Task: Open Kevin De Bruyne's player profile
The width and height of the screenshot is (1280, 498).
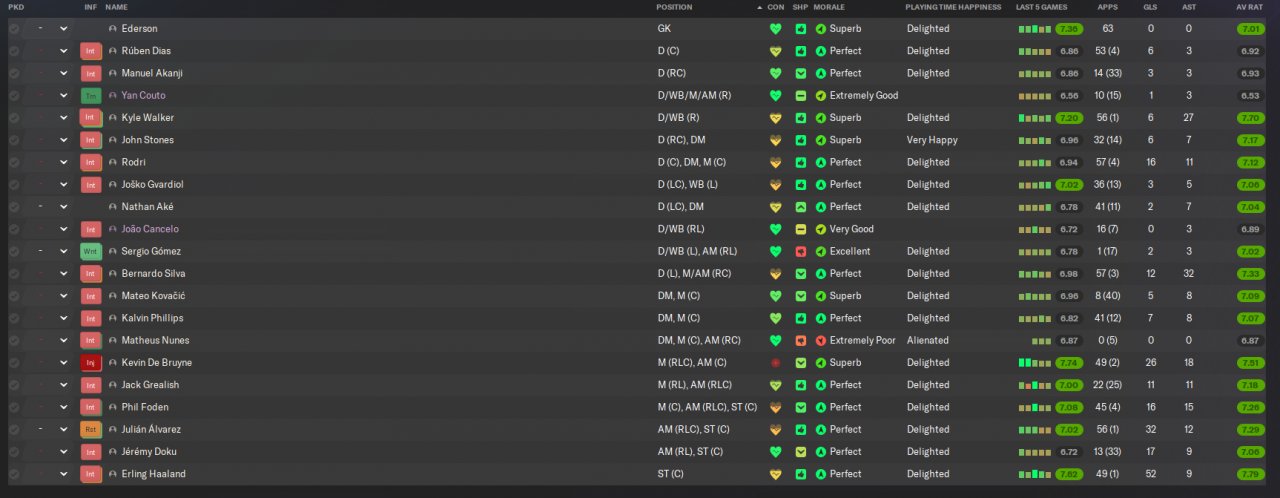Action: point(156,363)
